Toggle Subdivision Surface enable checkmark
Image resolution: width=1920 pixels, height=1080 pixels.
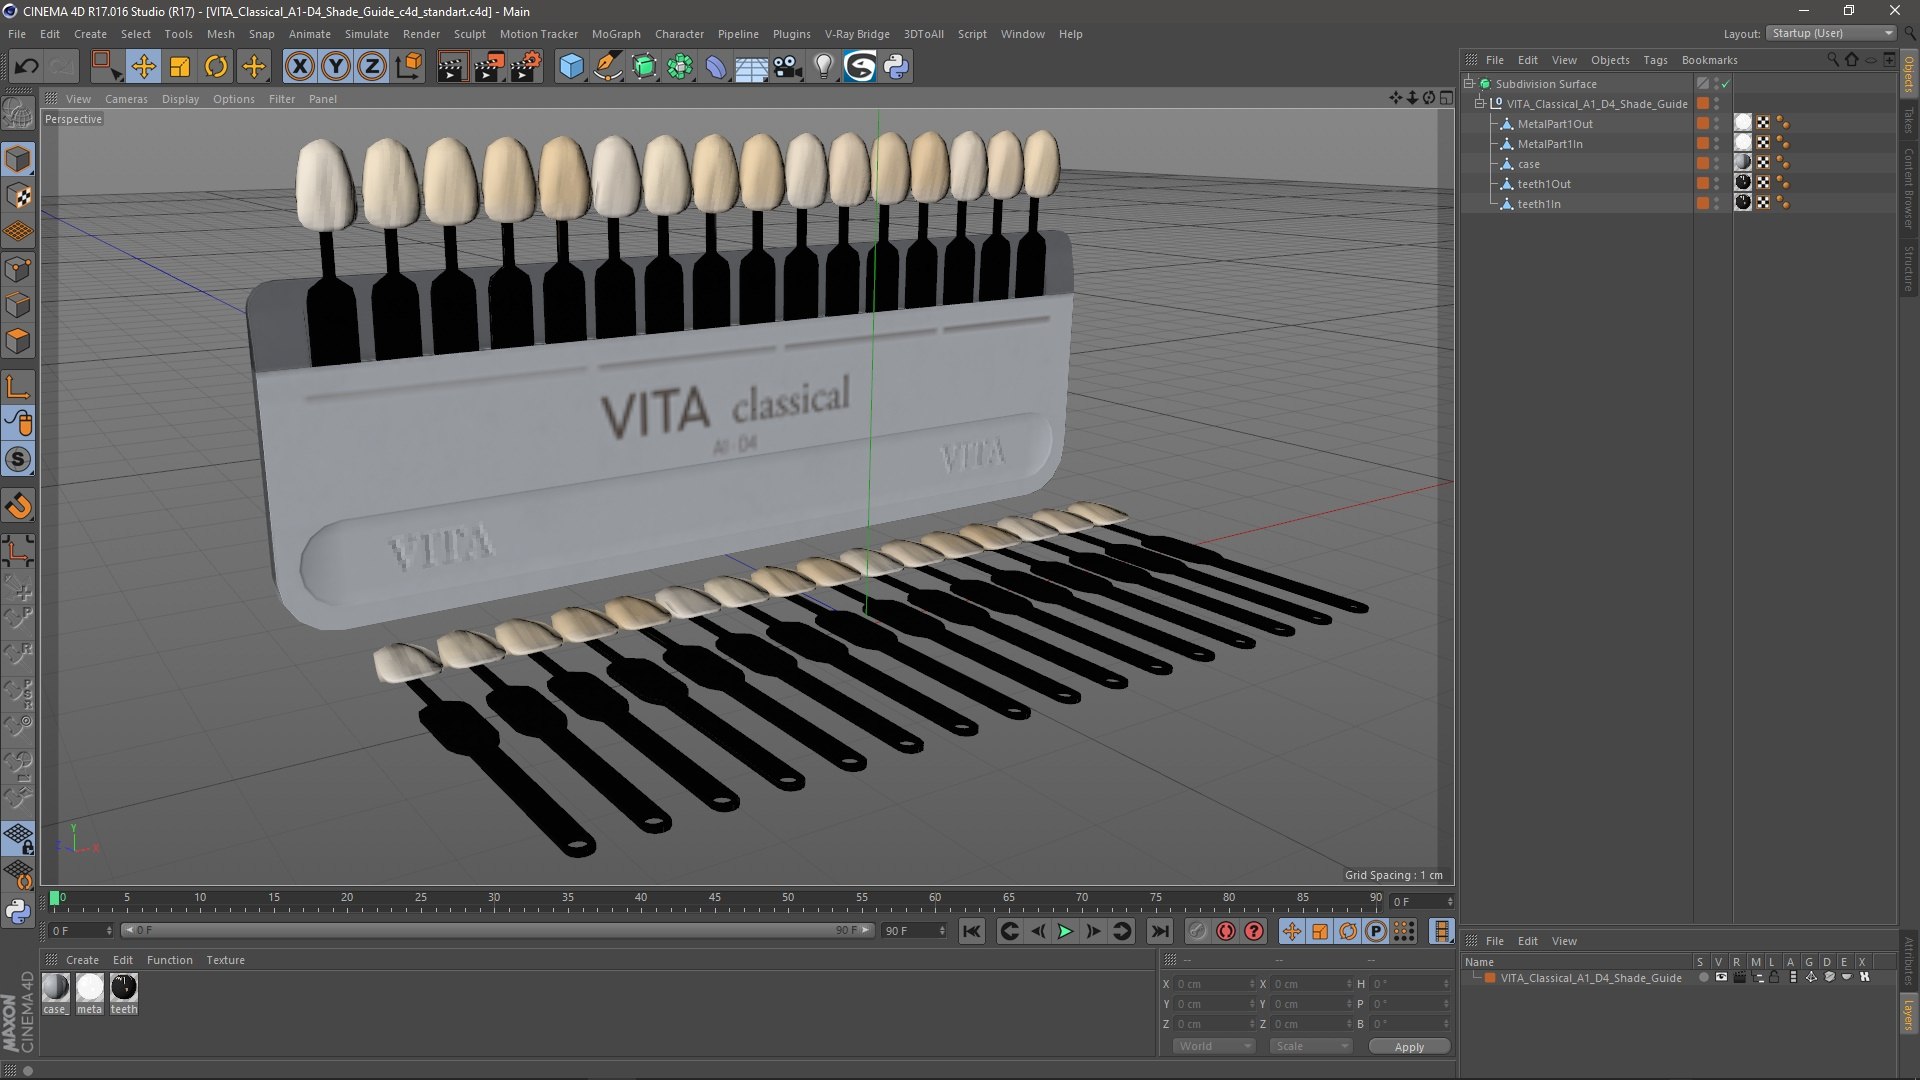coord(1726,84)
